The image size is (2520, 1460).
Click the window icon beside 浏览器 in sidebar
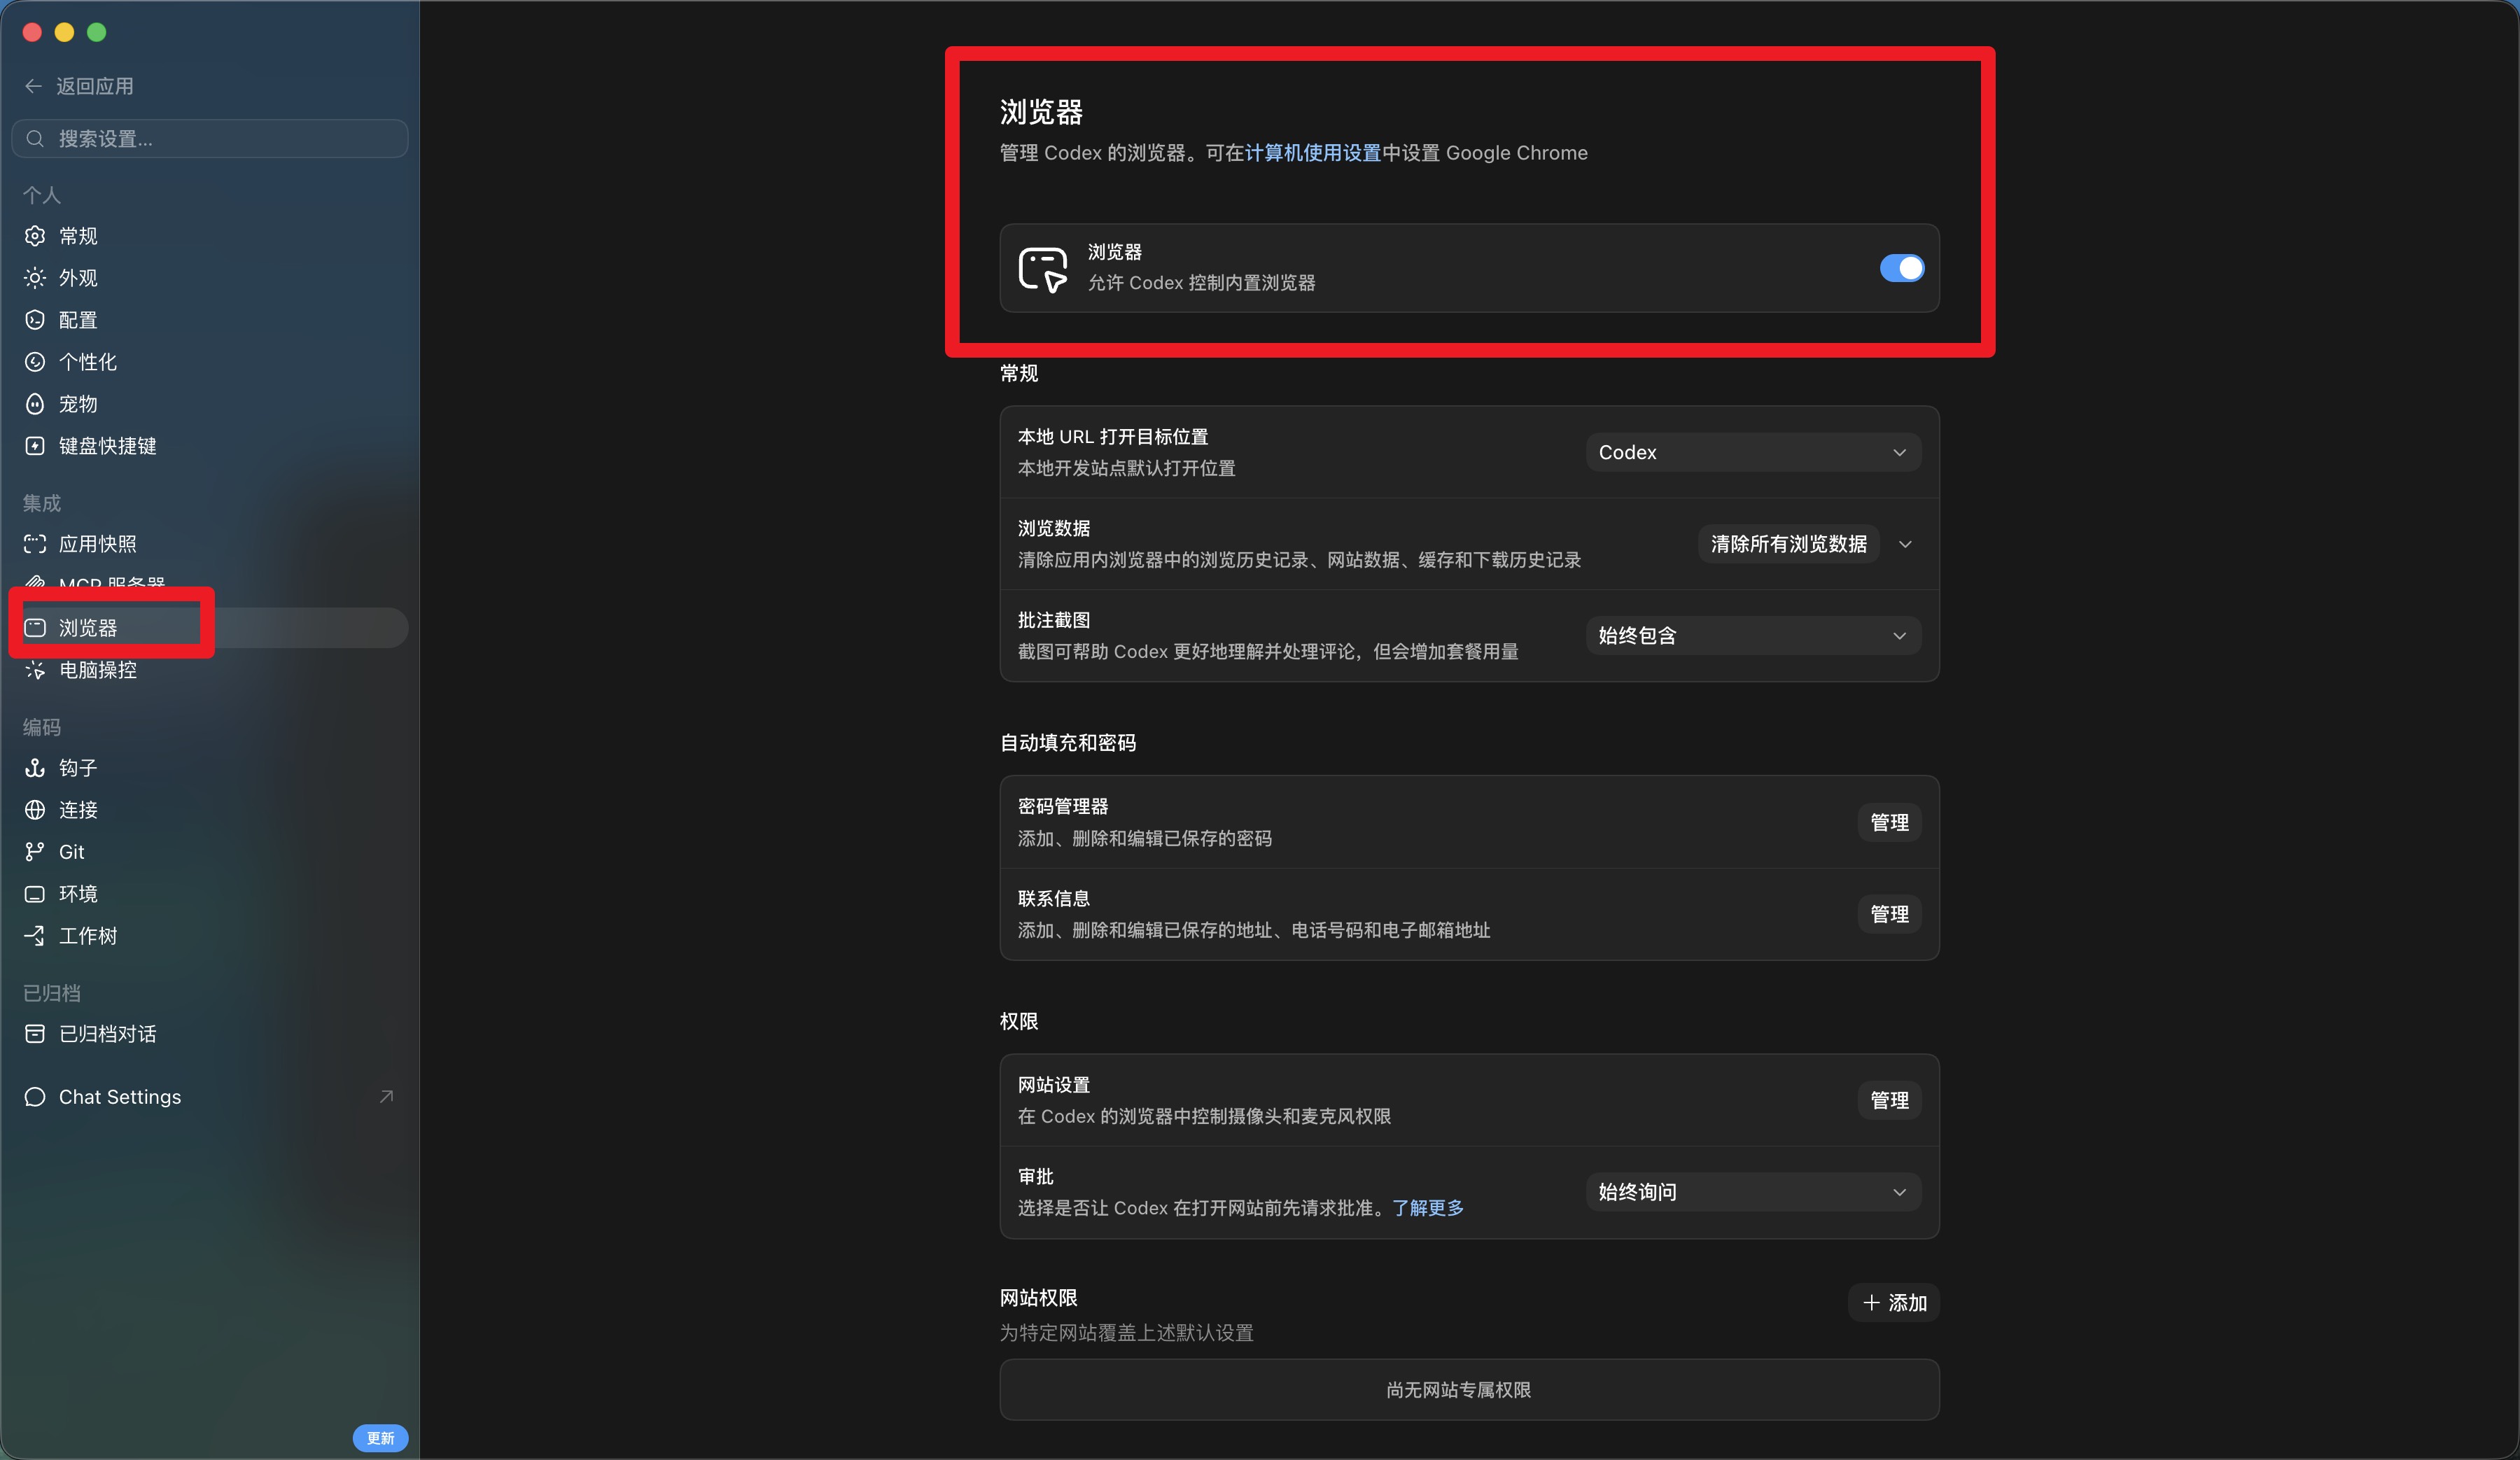click(x=35, y=628)
